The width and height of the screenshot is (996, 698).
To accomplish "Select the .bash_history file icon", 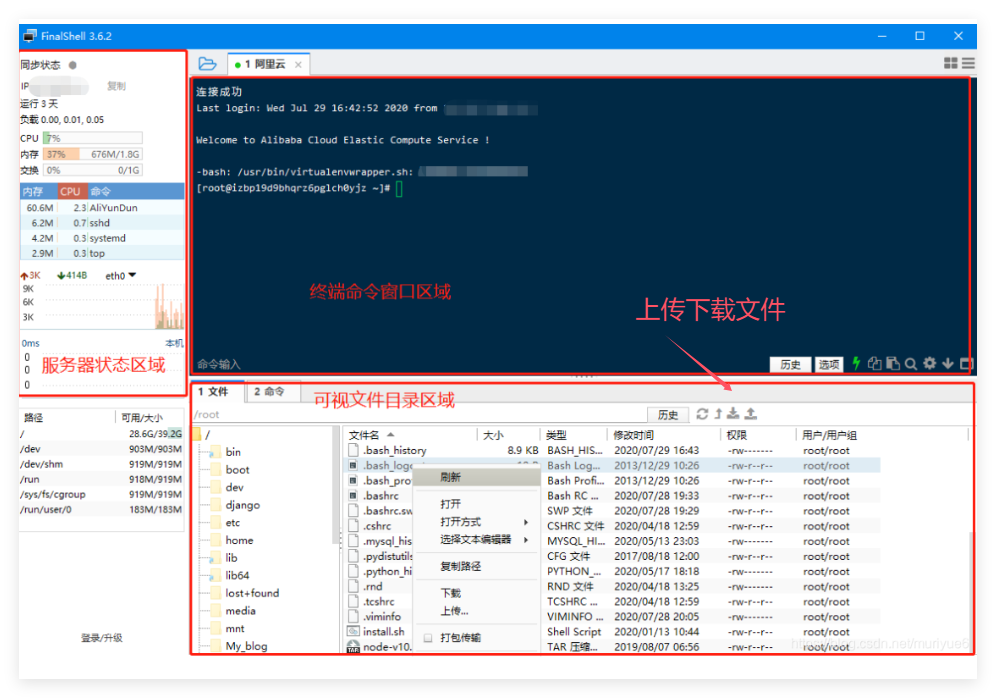I will tap(354, 450).
